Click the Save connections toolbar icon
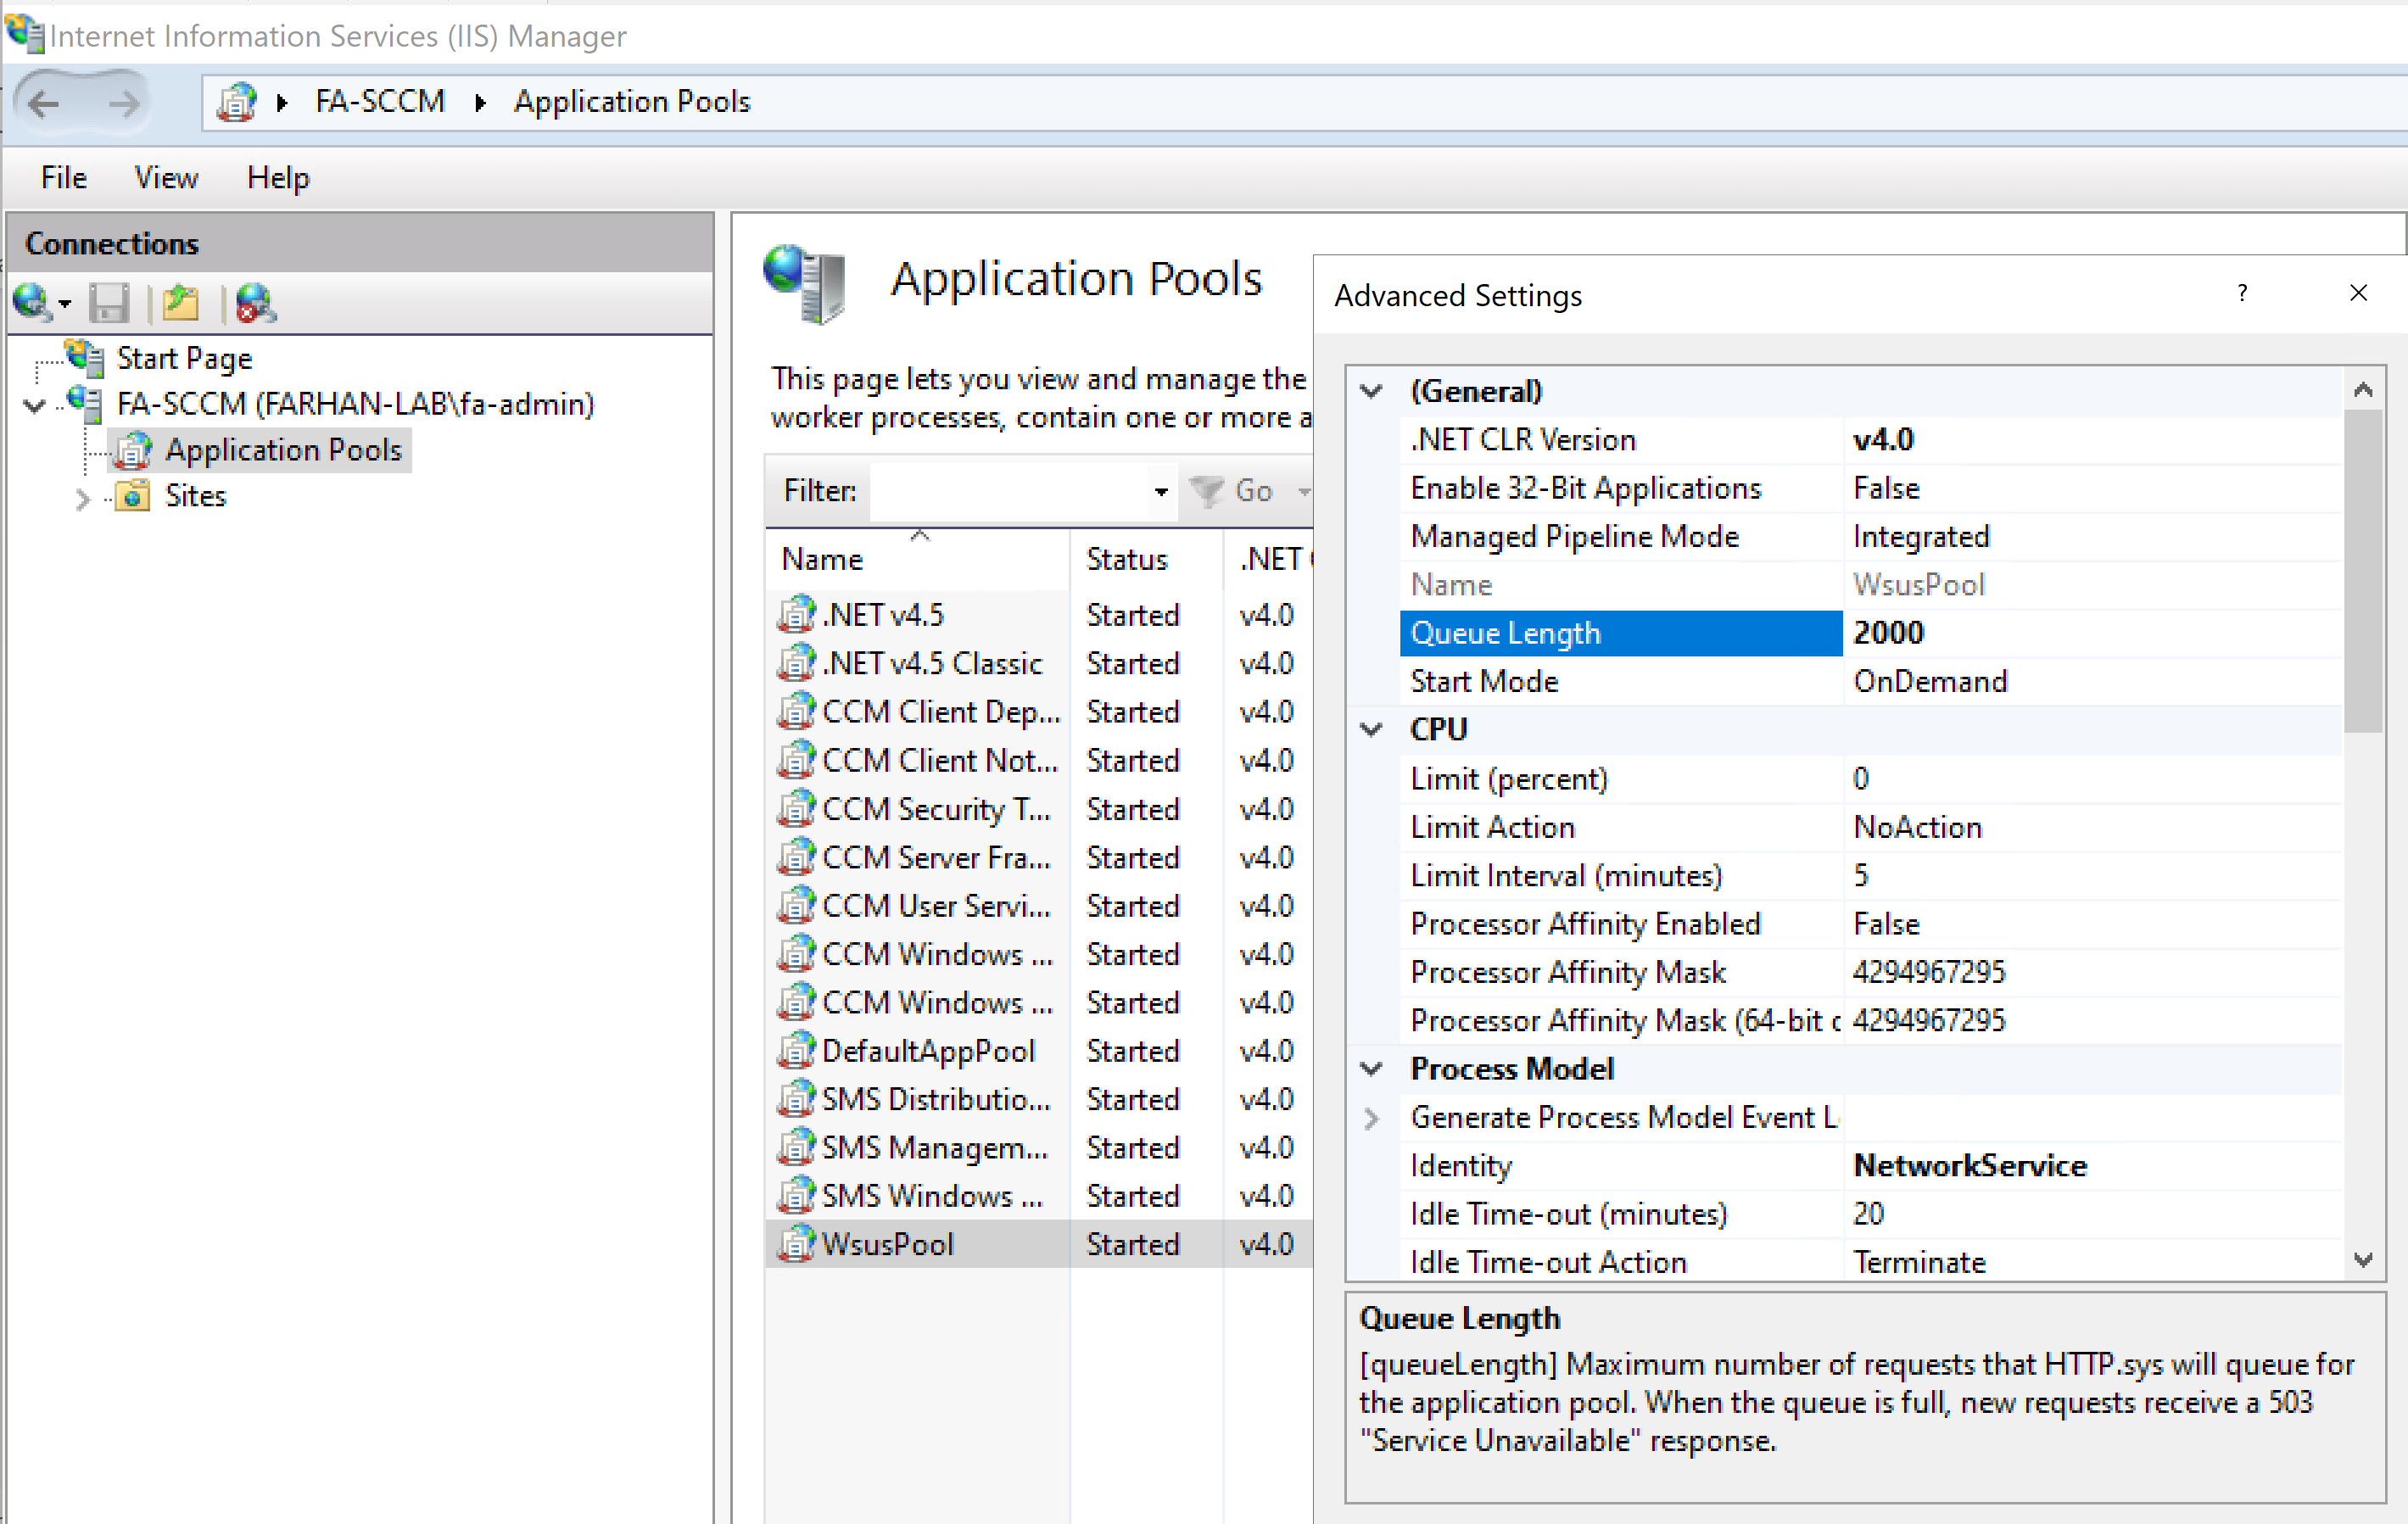2408x1524 pixels. click(109, 302)
